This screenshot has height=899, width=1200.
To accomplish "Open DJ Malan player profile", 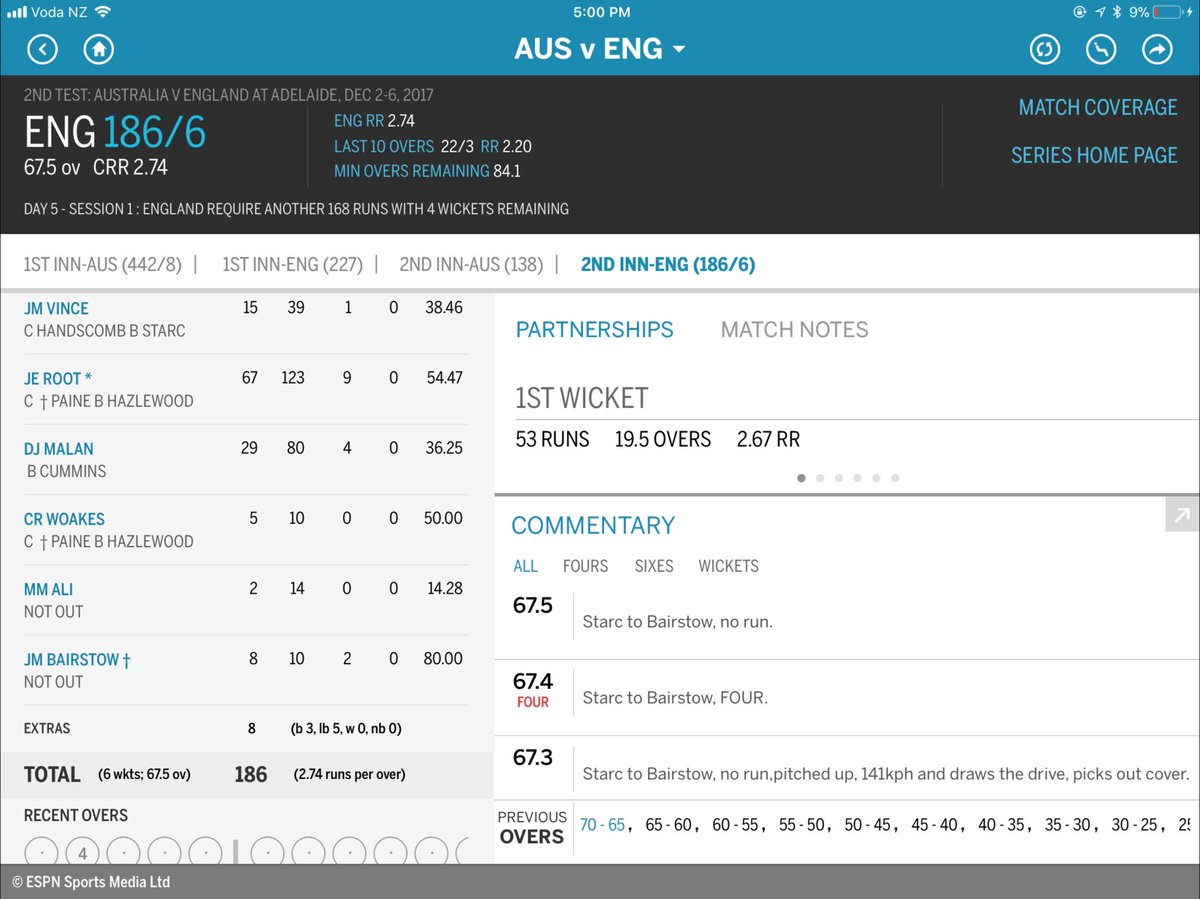I will click(x=59, y=448).
